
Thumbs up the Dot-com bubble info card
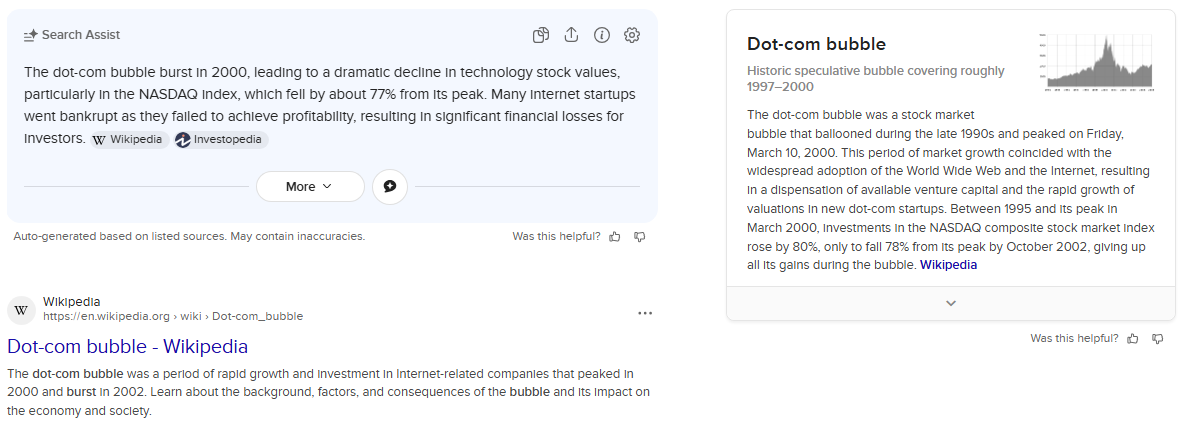tap(1133, 339)
